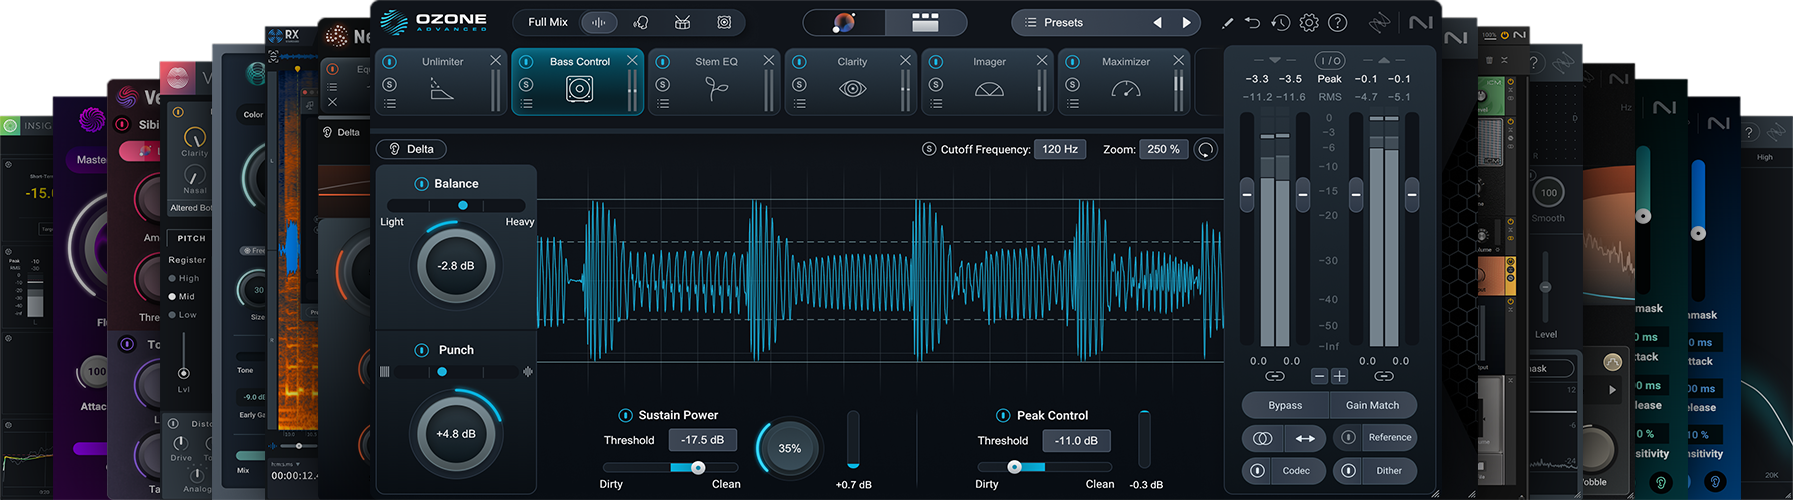1793x500 pixels.
Task: Click the Bypass button
Action: (1285, 405)
